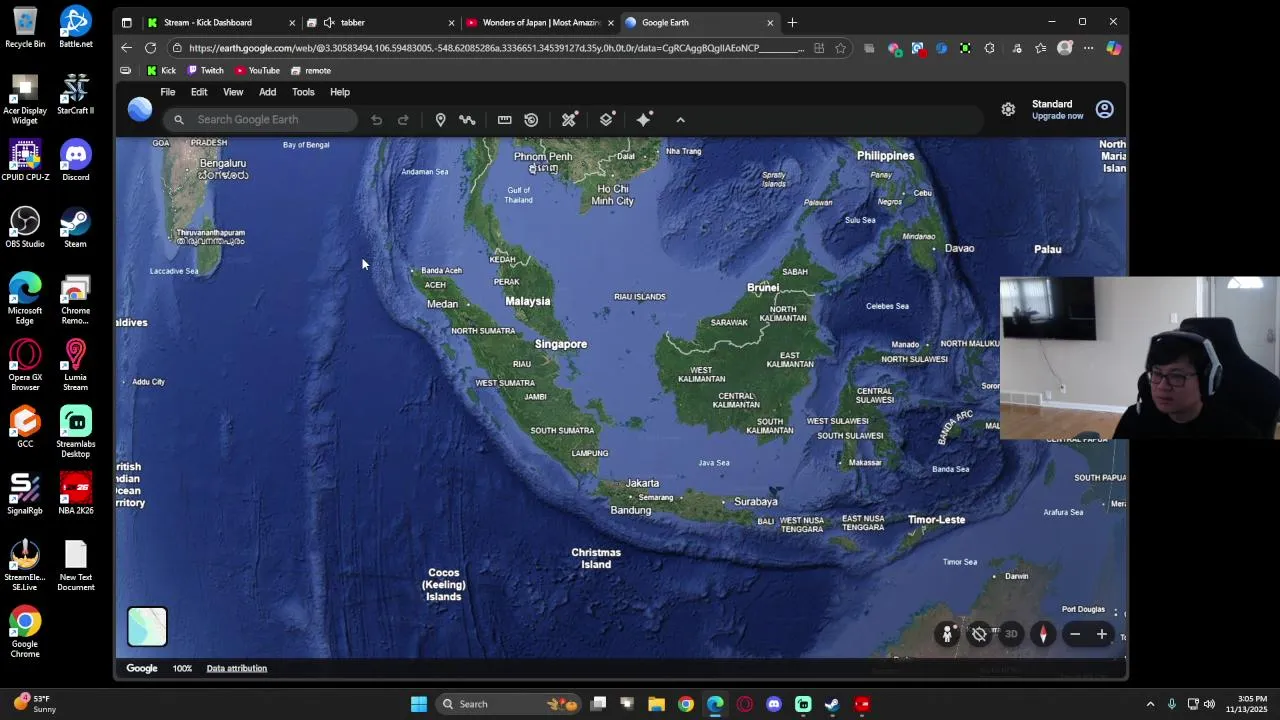Open the YouTube bookmark
This screenshot has height=720, width=1280.
coord(257,71)
